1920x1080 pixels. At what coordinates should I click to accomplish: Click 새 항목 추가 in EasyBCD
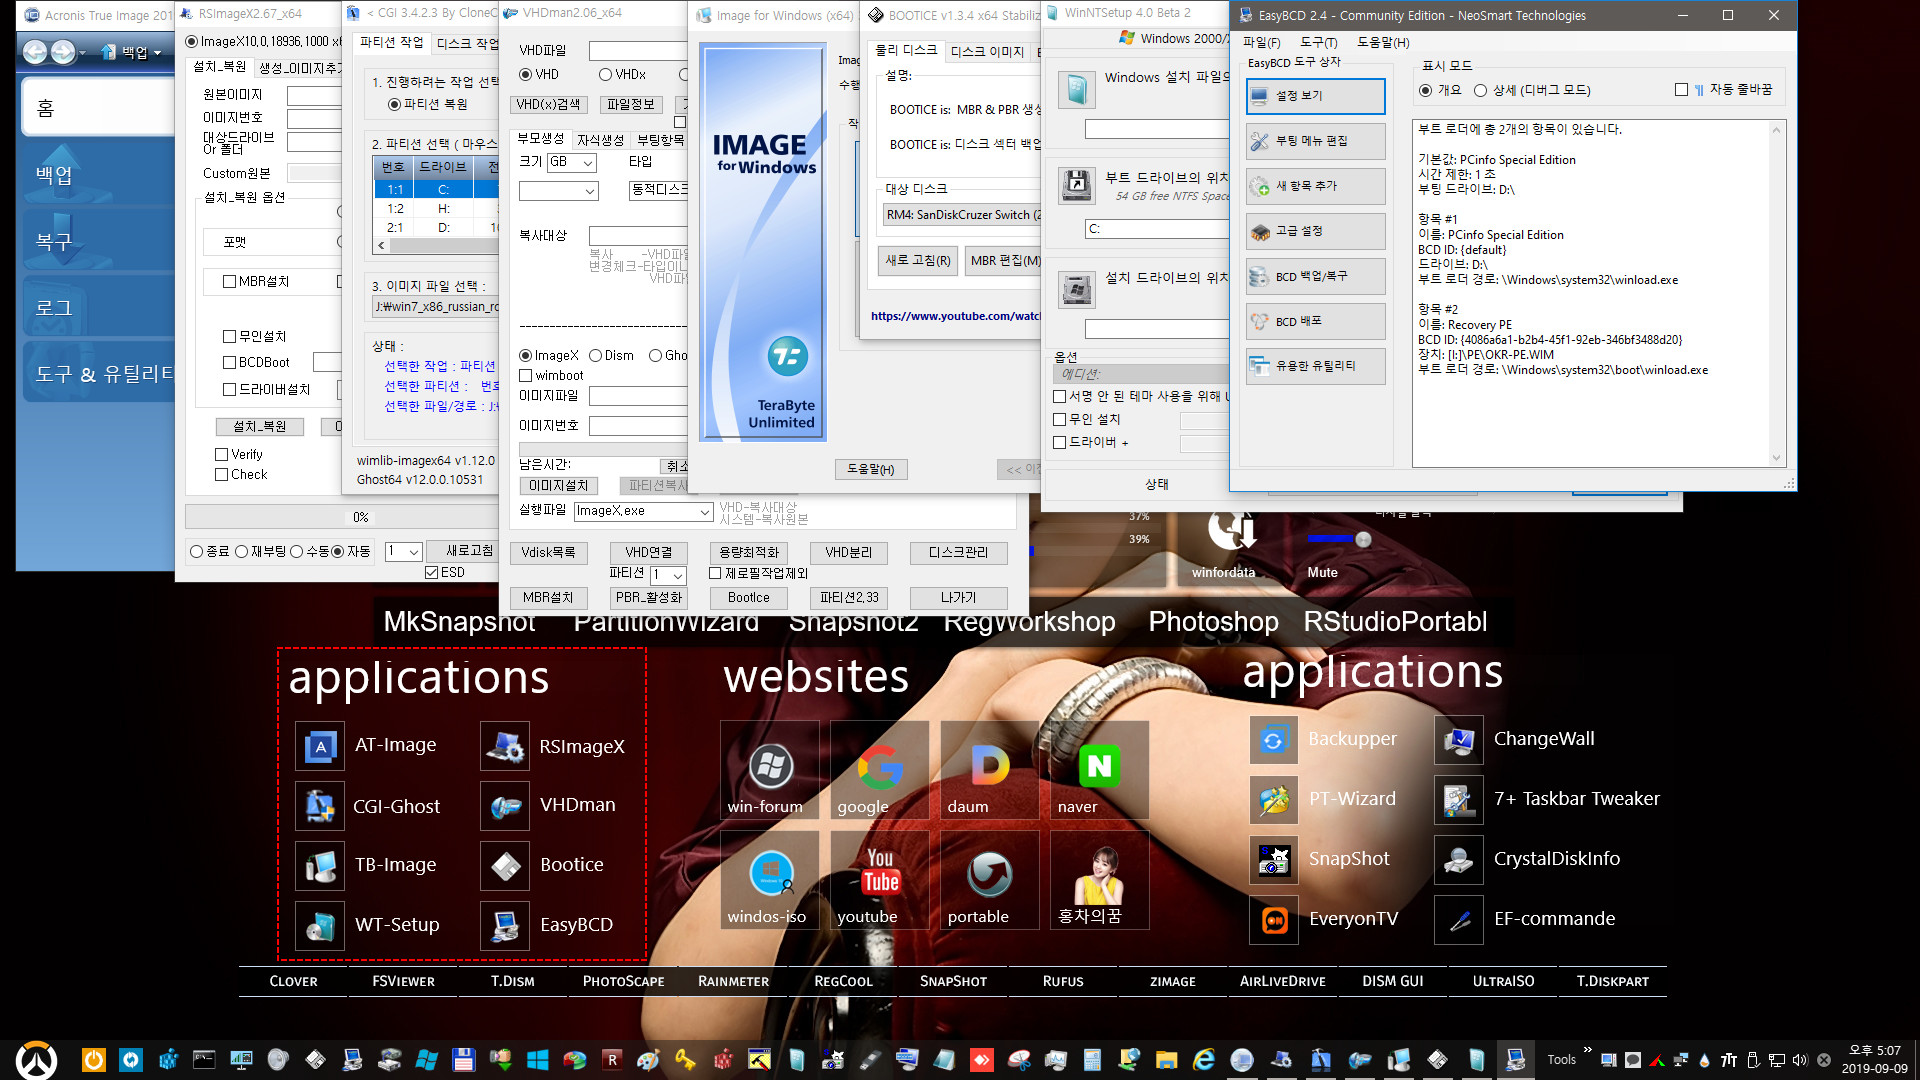(x=1315, y=186)
